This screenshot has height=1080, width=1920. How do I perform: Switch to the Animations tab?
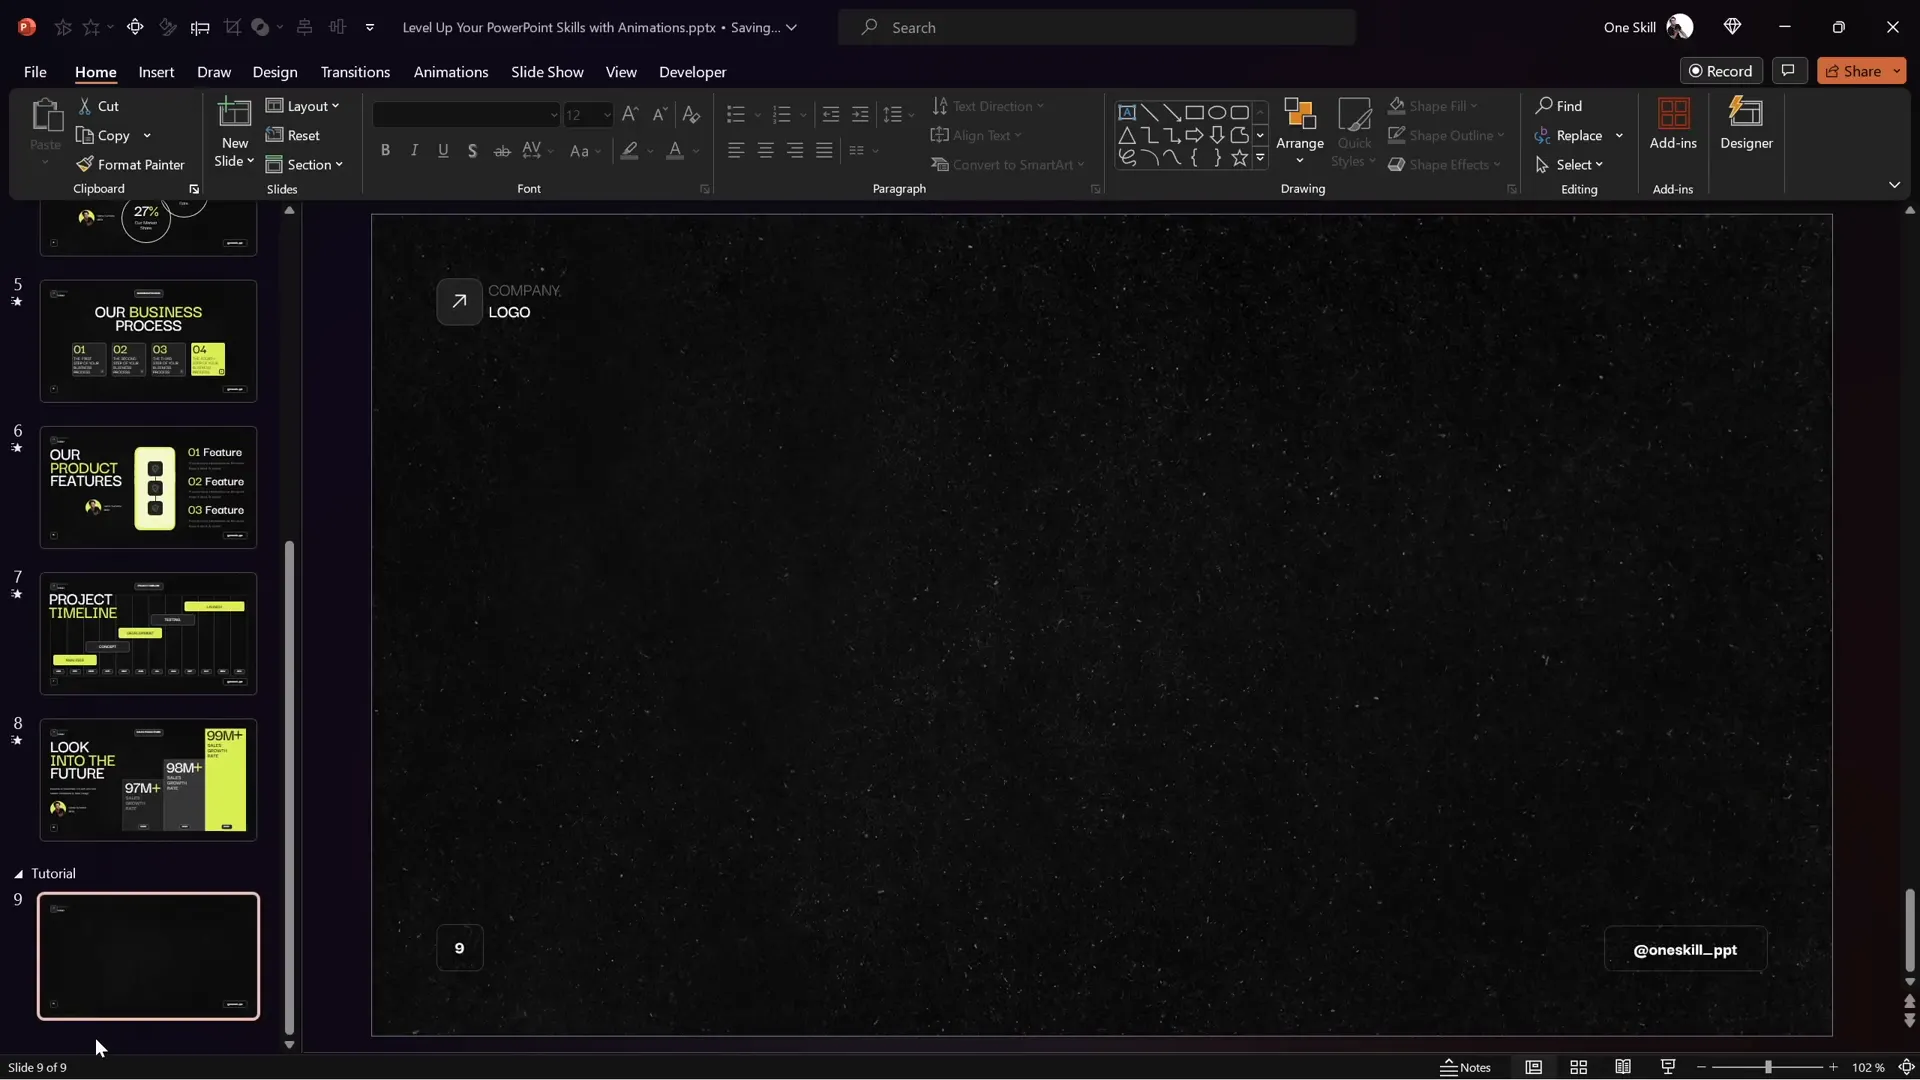point(451,72)
